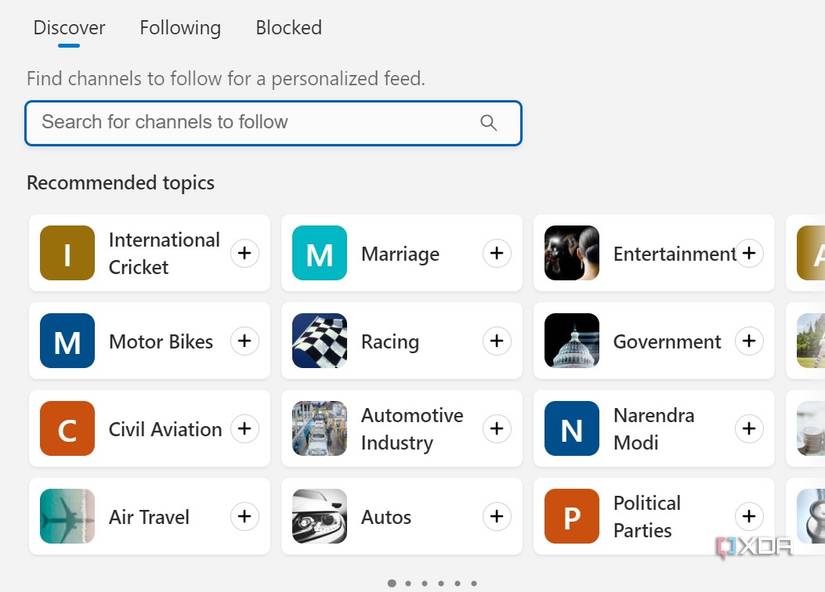Click the search magnifier icon
Viewport: 825px width, 592px height.
(488, 123)
